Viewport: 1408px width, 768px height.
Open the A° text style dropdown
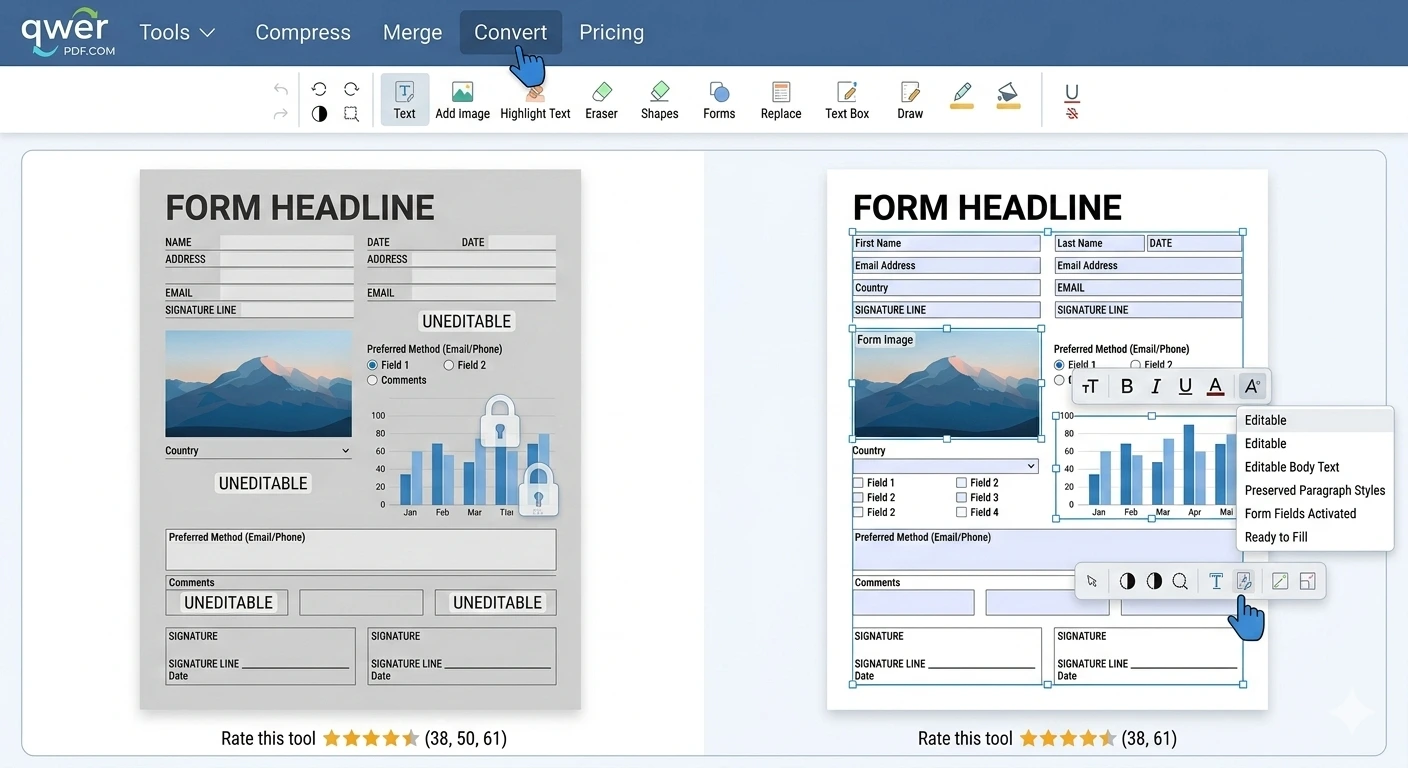(x=1251, y=386)
